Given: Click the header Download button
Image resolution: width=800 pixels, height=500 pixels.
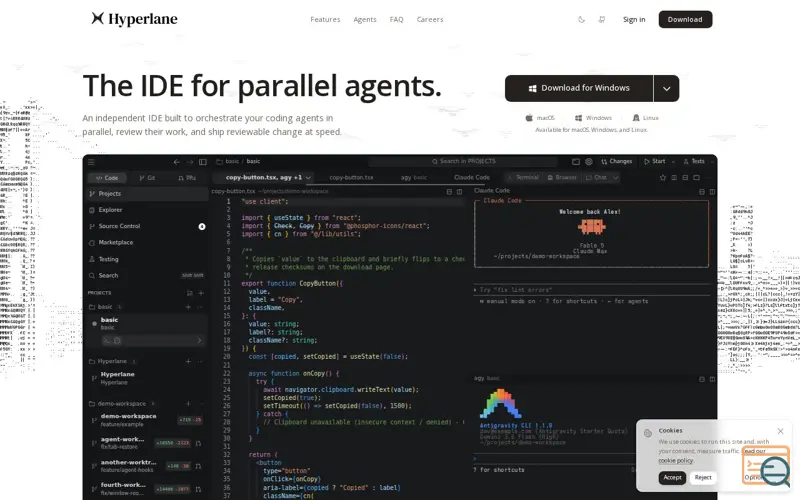Looking at the screenshot, I should tap(685, 19).
